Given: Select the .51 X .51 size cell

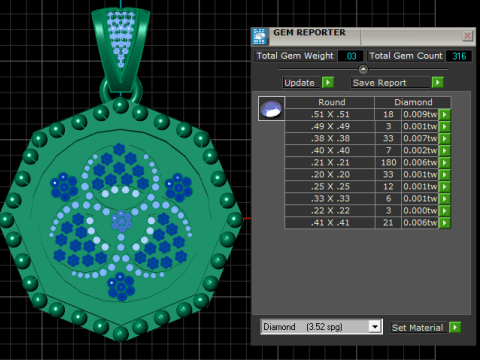Looking at the screenshot, I should coord(330,114).
